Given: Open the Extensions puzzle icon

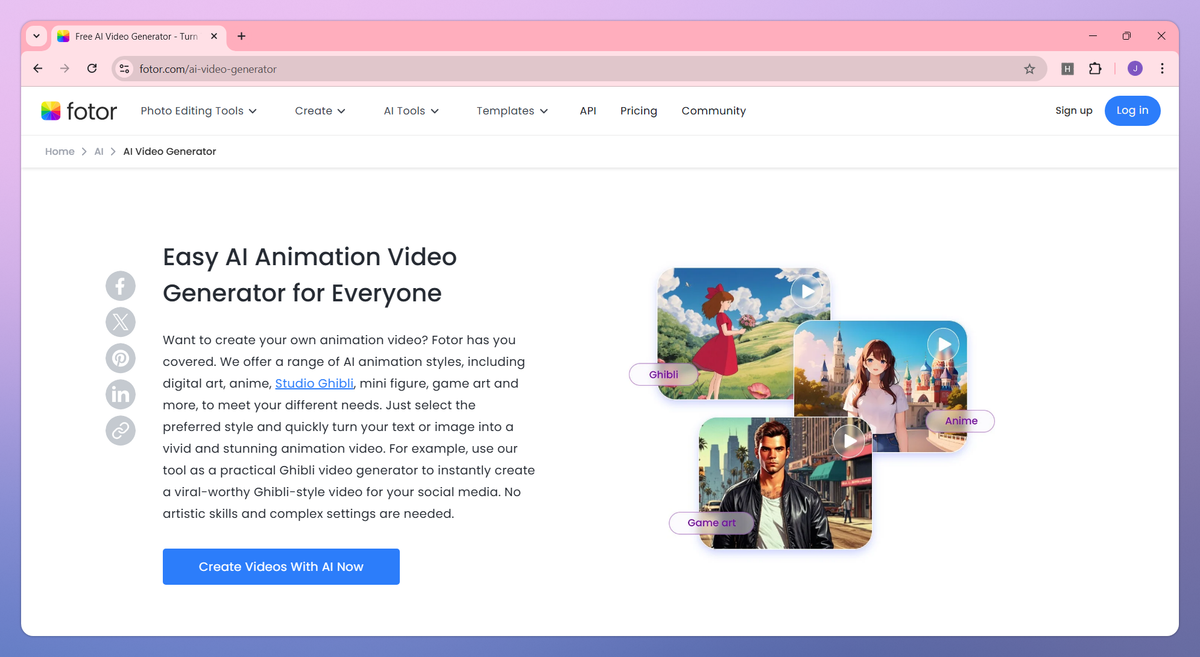Looking at the screenshot, I should point(1095,69).
